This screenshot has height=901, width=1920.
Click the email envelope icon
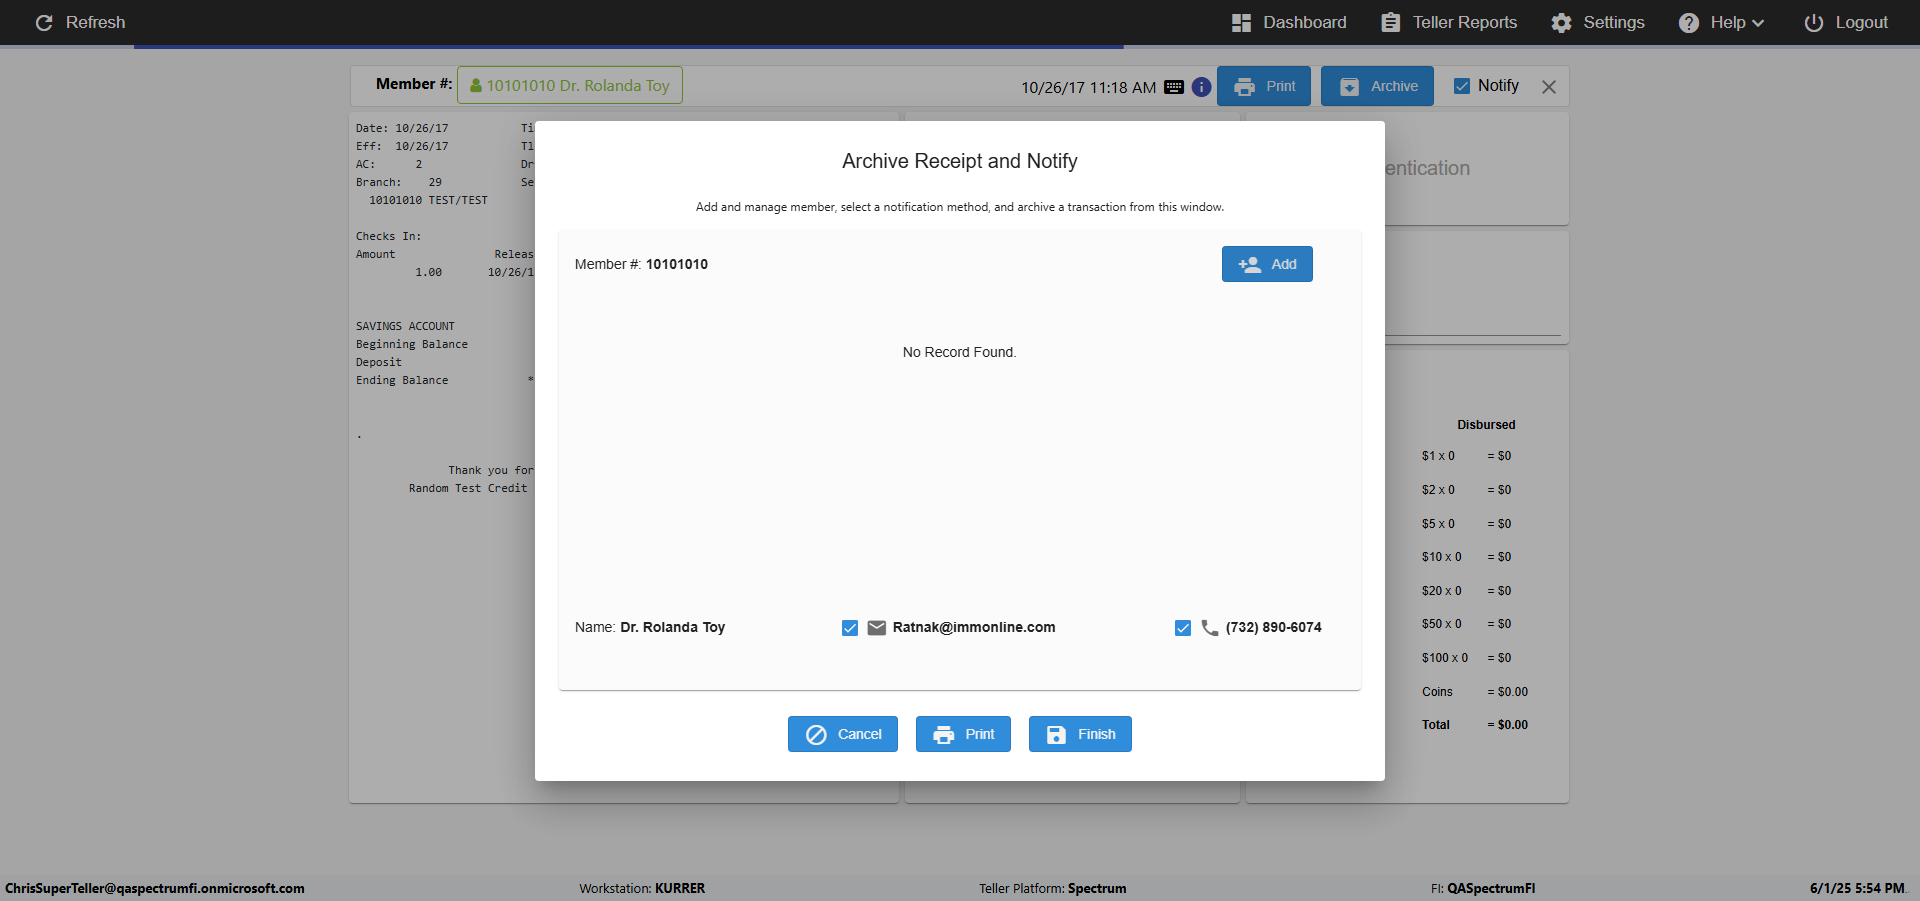coord(876,628)
